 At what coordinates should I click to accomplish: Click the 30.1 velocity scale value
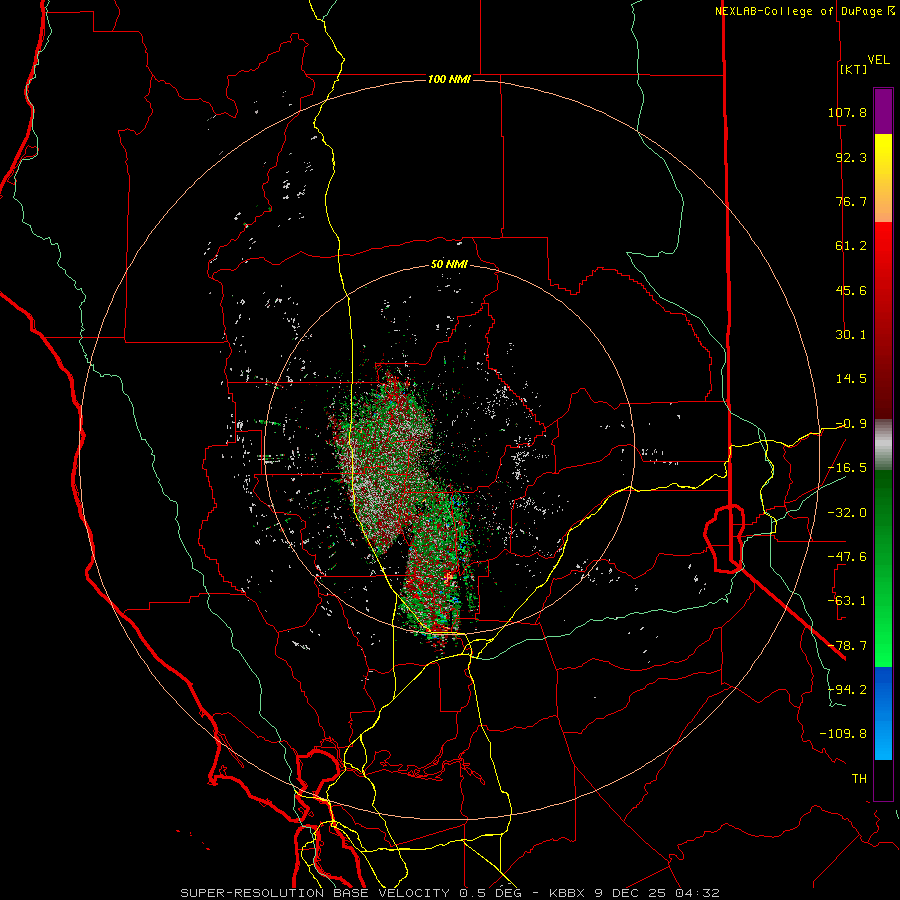point(851,335)
